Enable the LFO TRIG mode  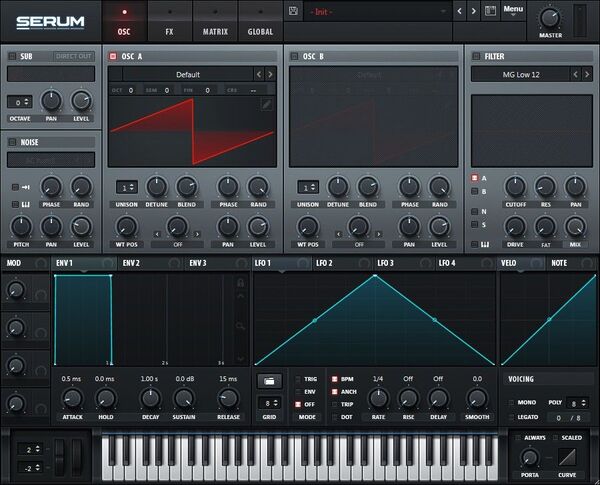pos(298,379)
